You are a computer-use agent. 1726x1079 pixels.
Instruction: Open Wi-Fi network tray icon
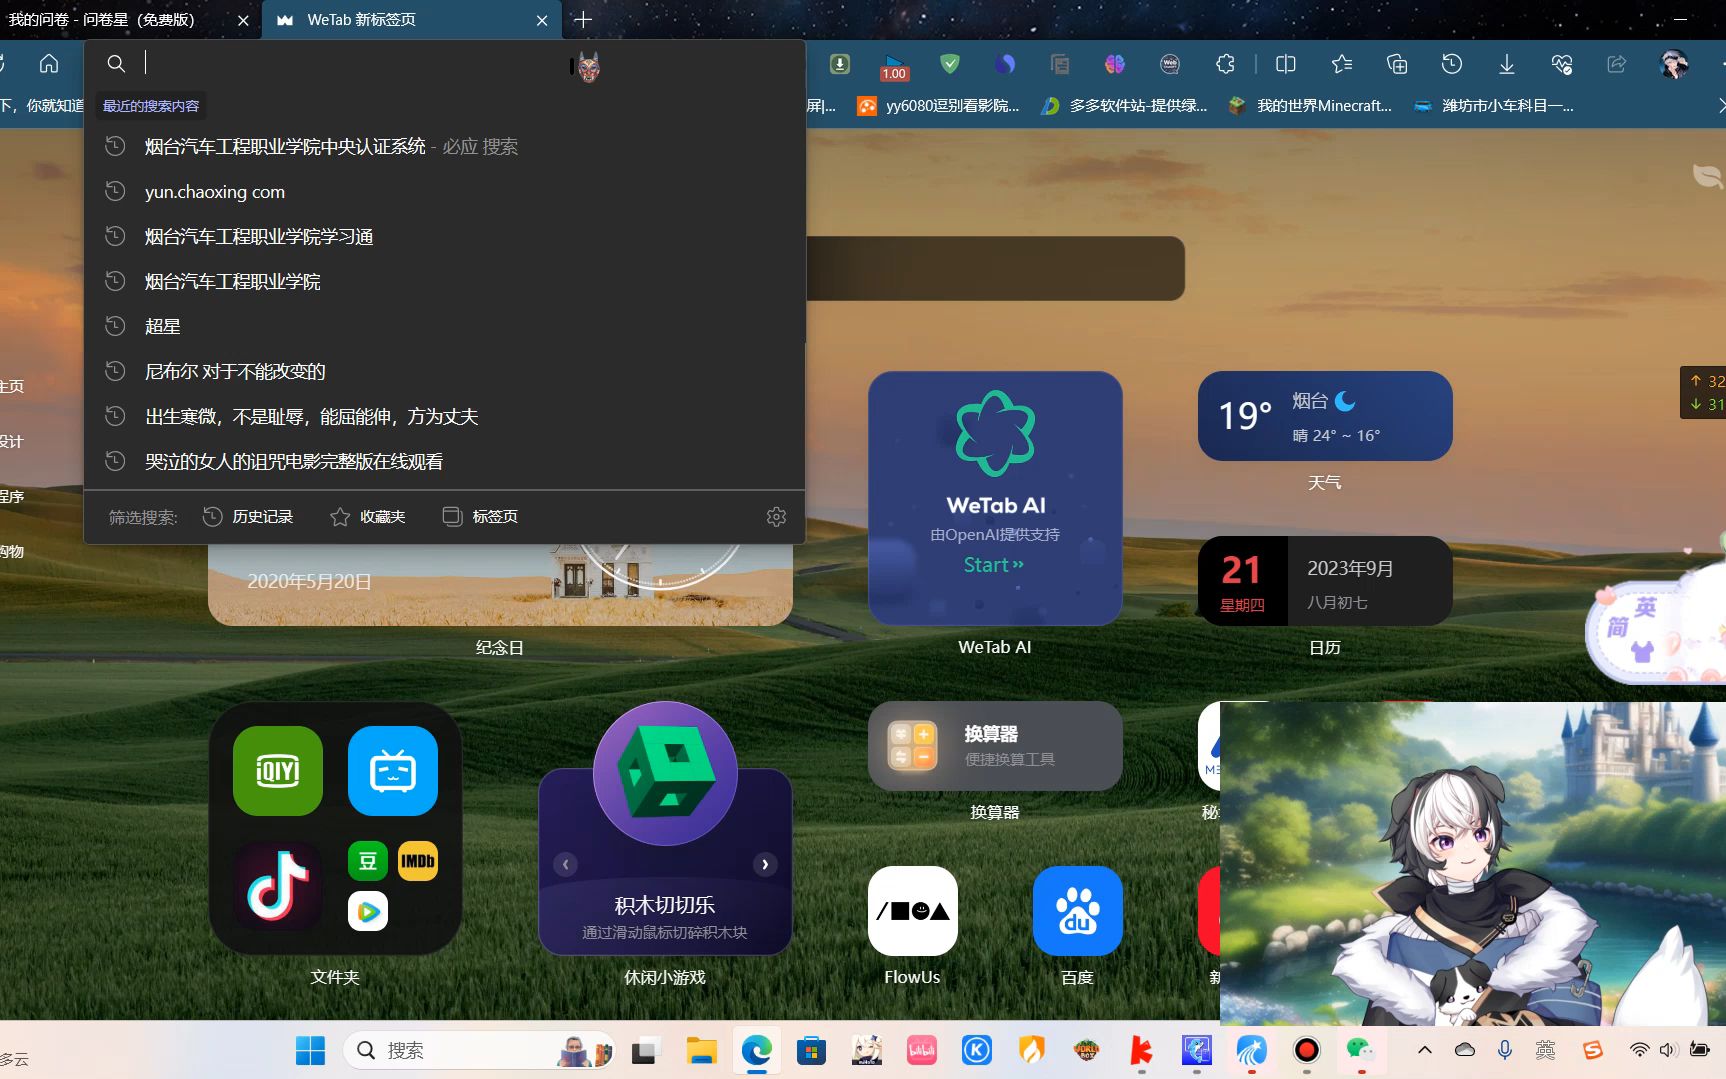(x=1639, y=1050)
